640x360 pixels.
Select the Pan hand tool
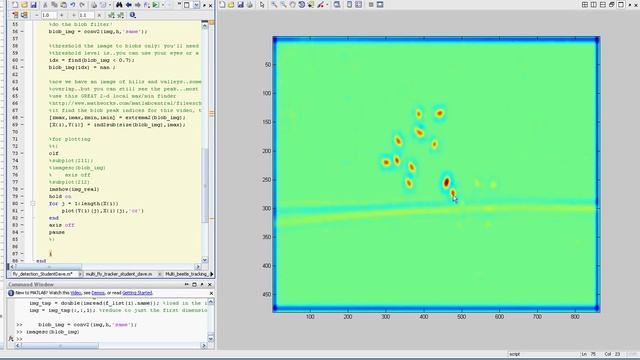pos(292,4)
